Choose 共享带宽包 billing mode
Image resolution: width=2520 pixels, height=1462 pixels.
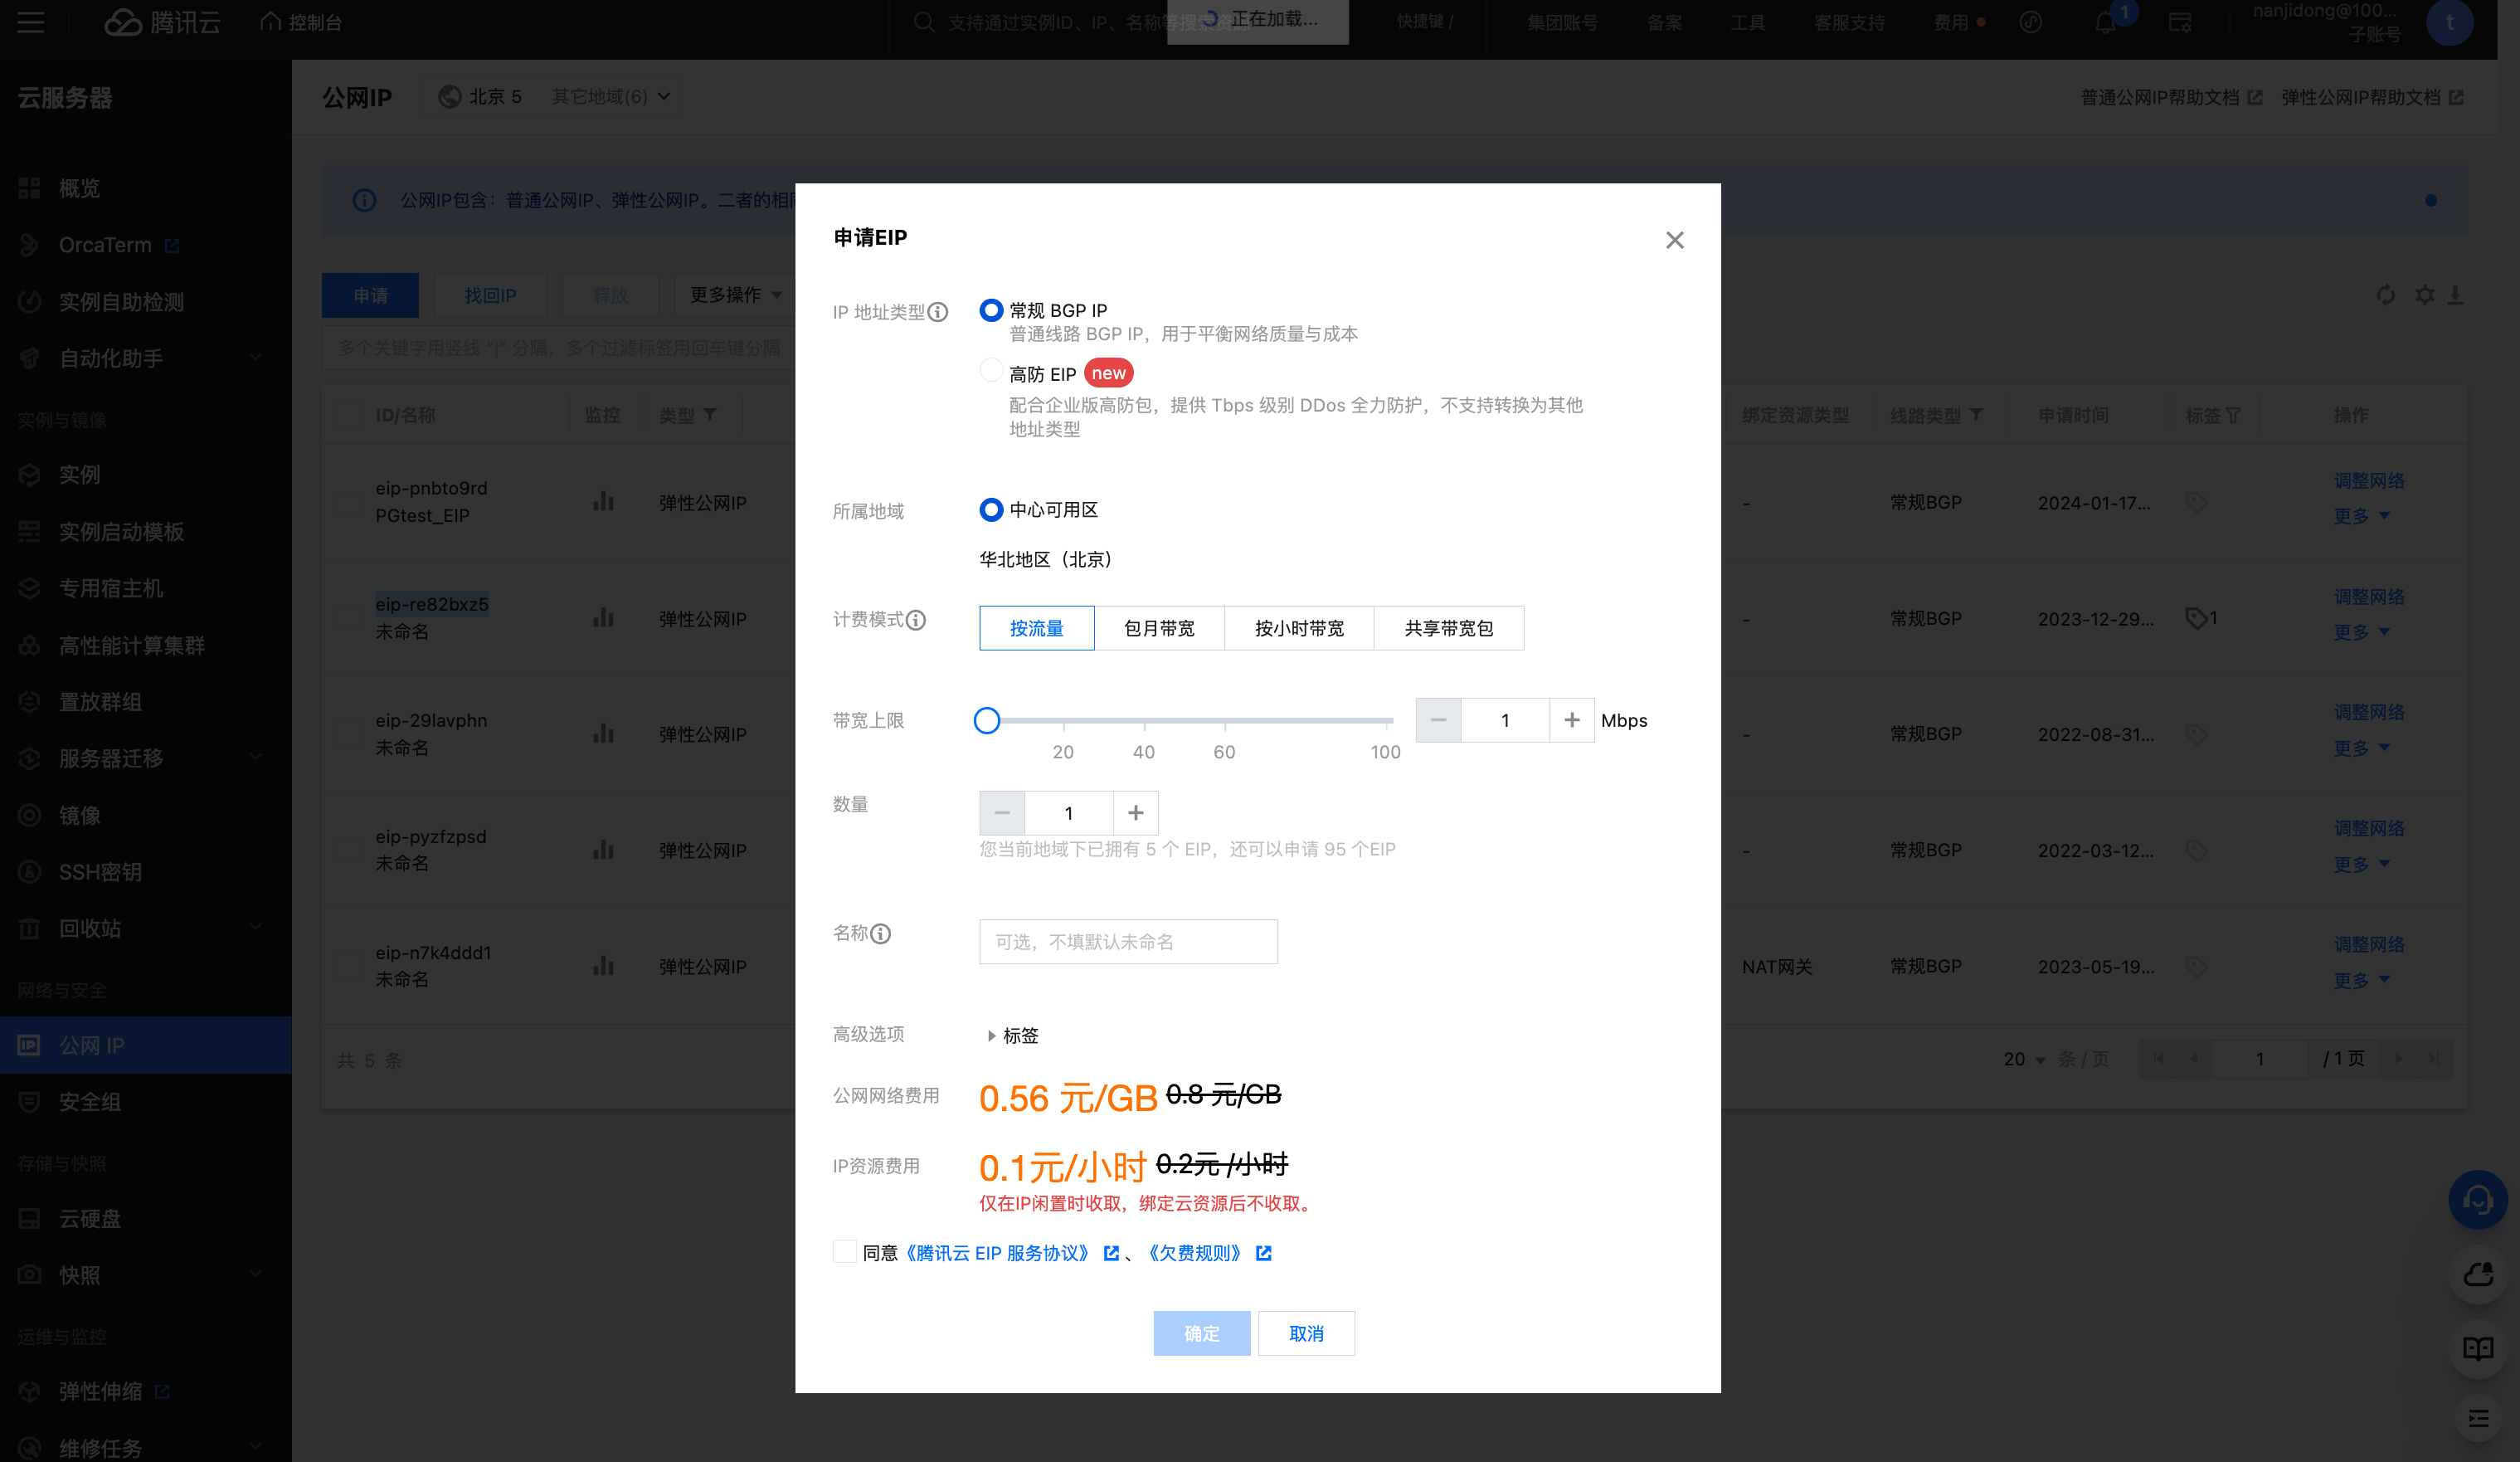pyautogui.click(x=1448, y=628)
